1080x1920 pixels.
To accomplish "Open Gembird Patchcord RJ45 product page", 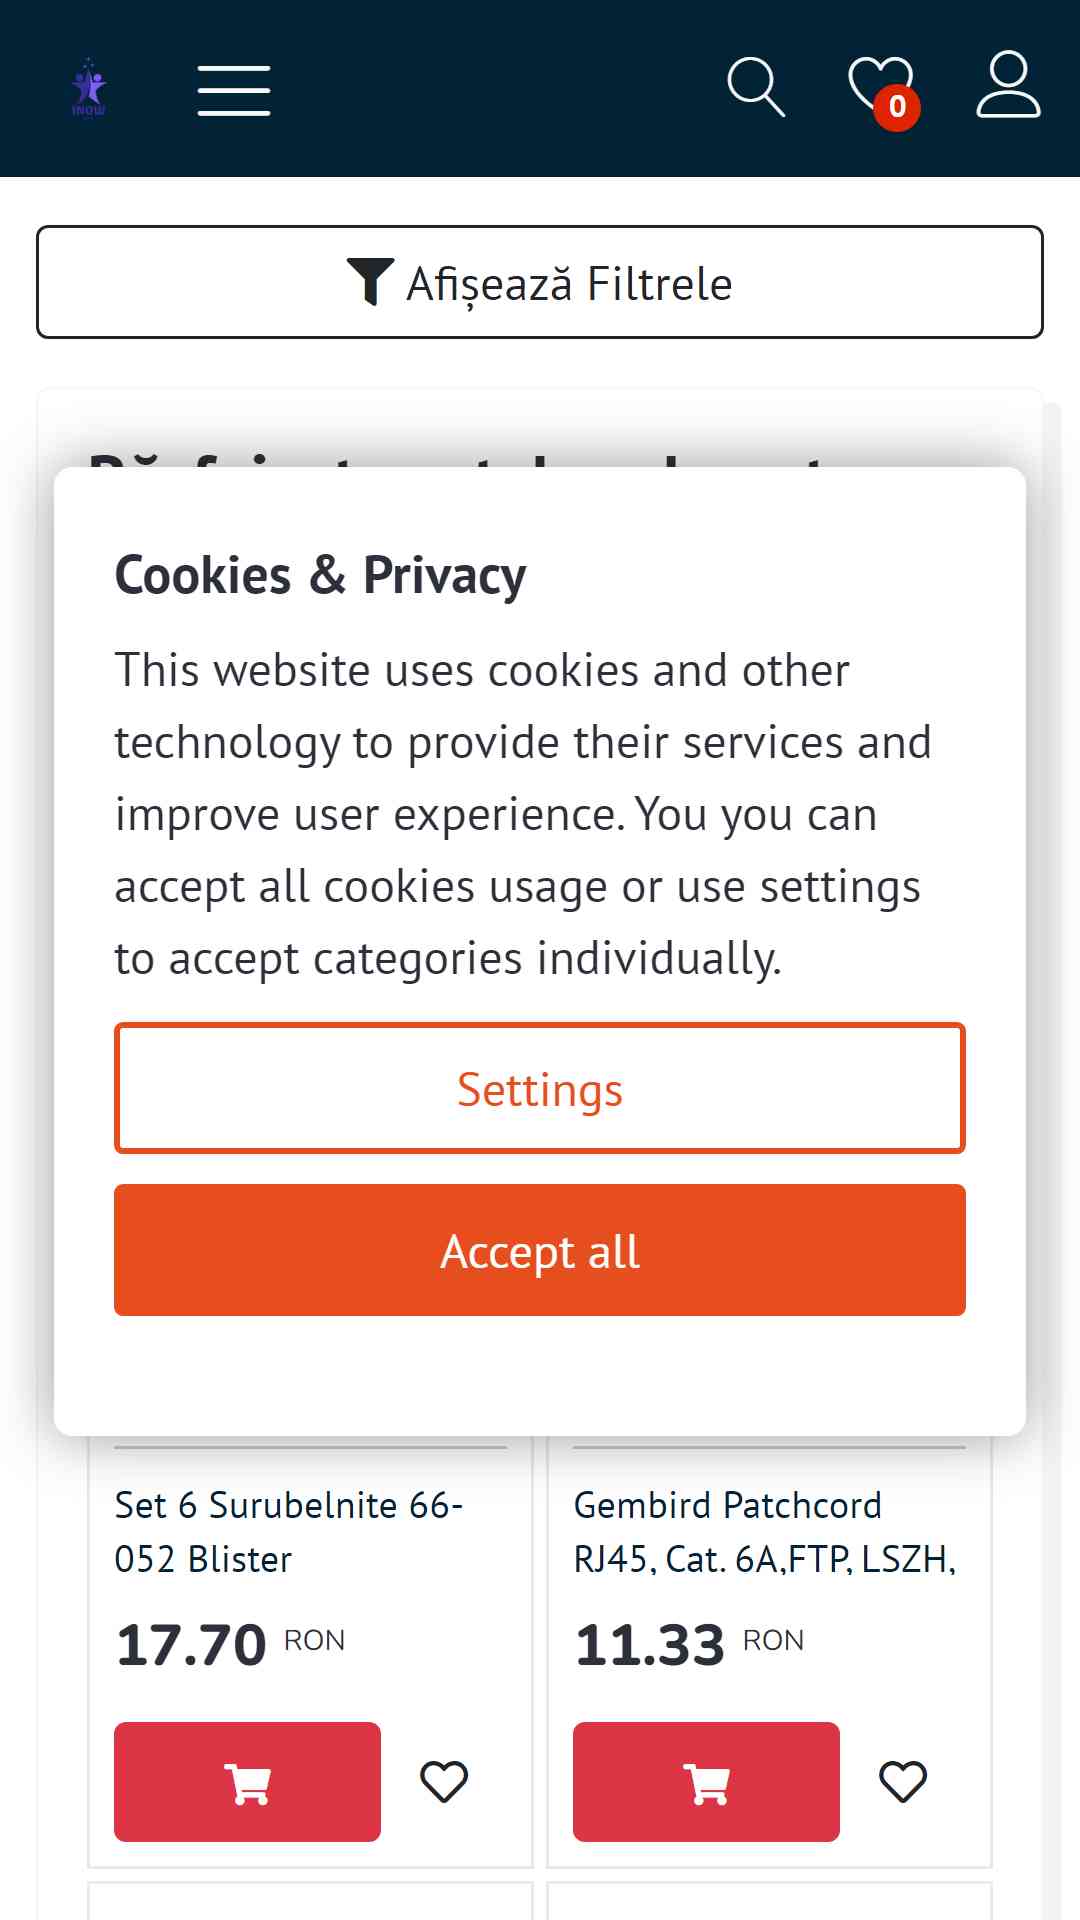I will click(x=765, y=1532).
